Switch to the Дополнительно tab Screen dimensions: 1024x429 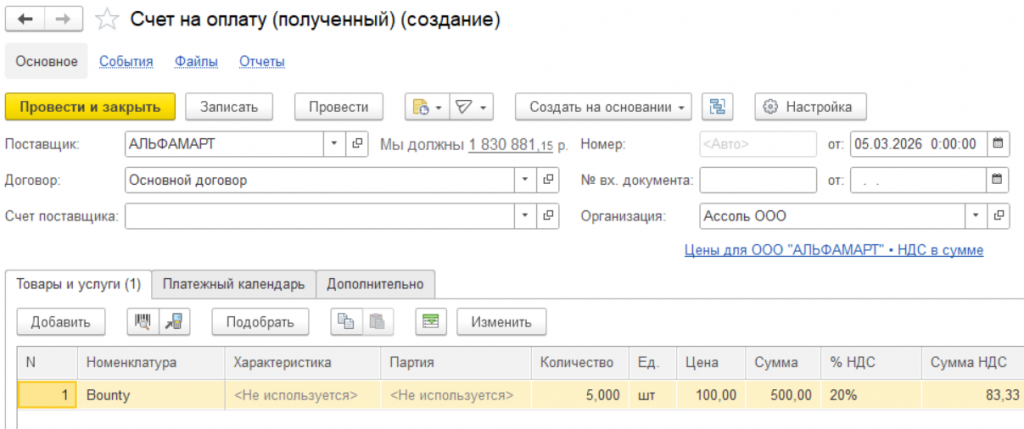pos(376,285)
